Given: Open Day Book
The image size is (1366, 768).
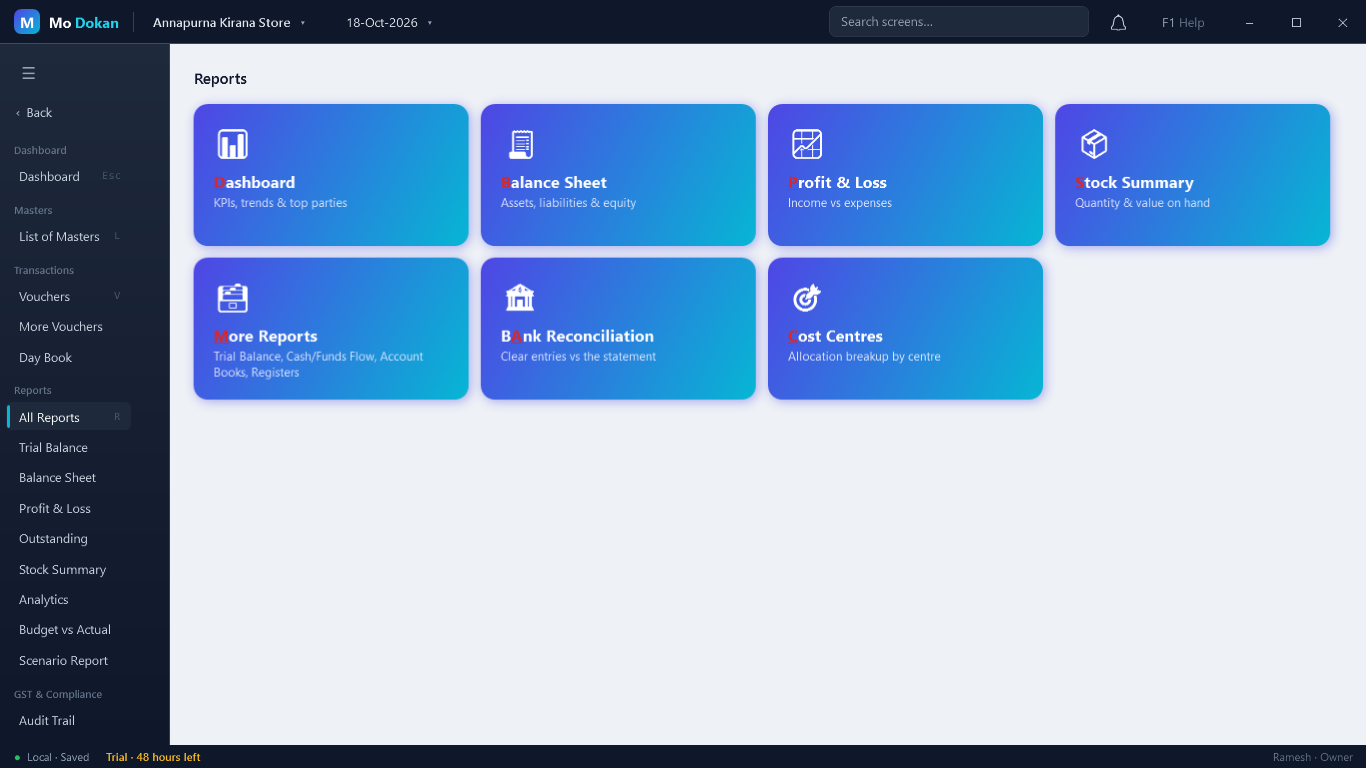Looking at the screenshot, I should 68,358.
